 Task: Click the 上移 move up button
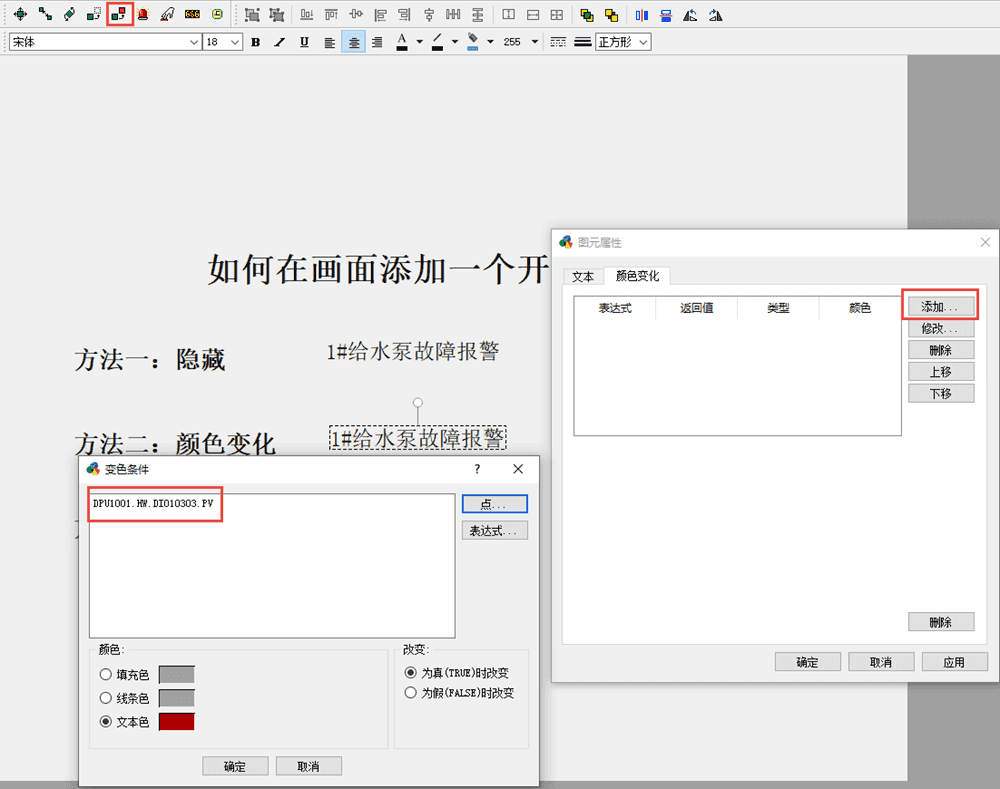point(941,371)
